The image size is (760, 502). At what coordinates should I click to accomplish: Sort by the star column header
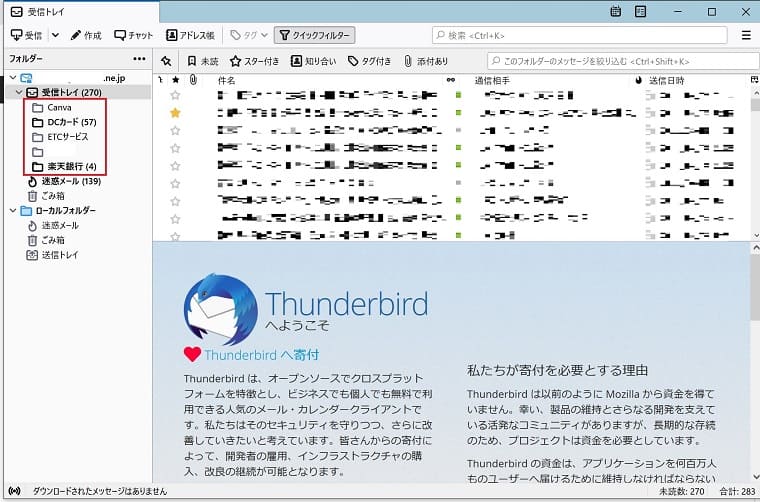[x=175, y=80]
